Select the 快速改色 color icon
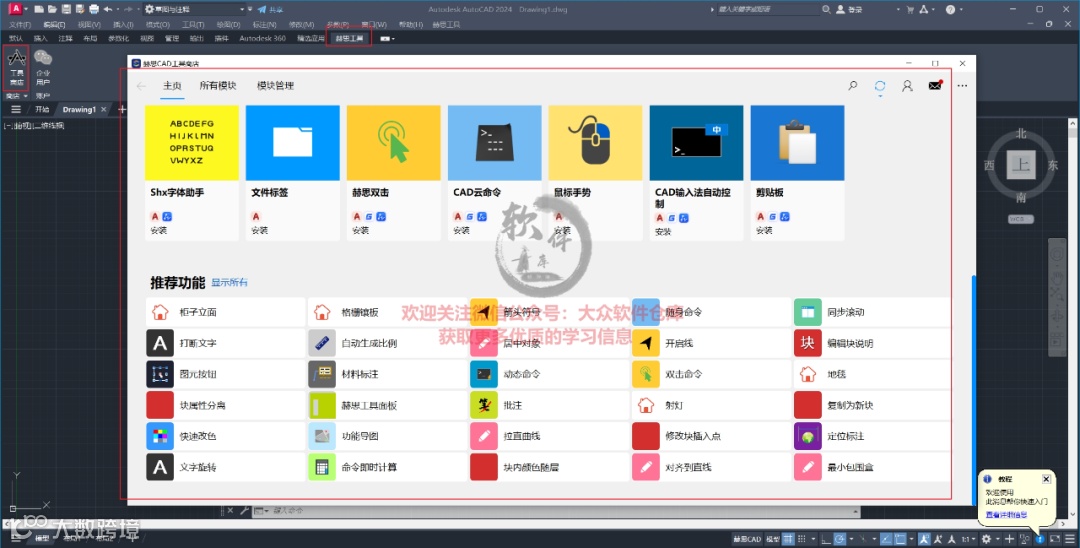This screenshot has width=1080, height=548. pos(160,436)
